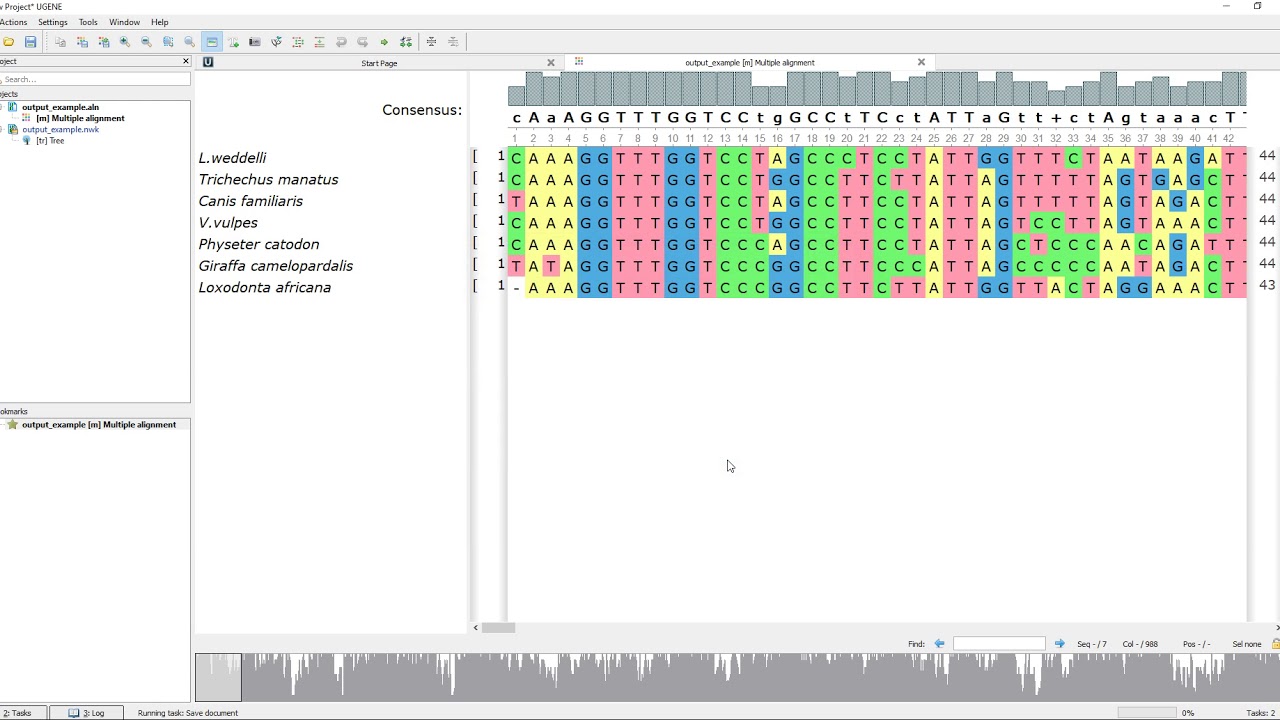Screen dimensions: 1280x720
Task: Switch to the Start Page tab
Action: [x=379, y=63]
